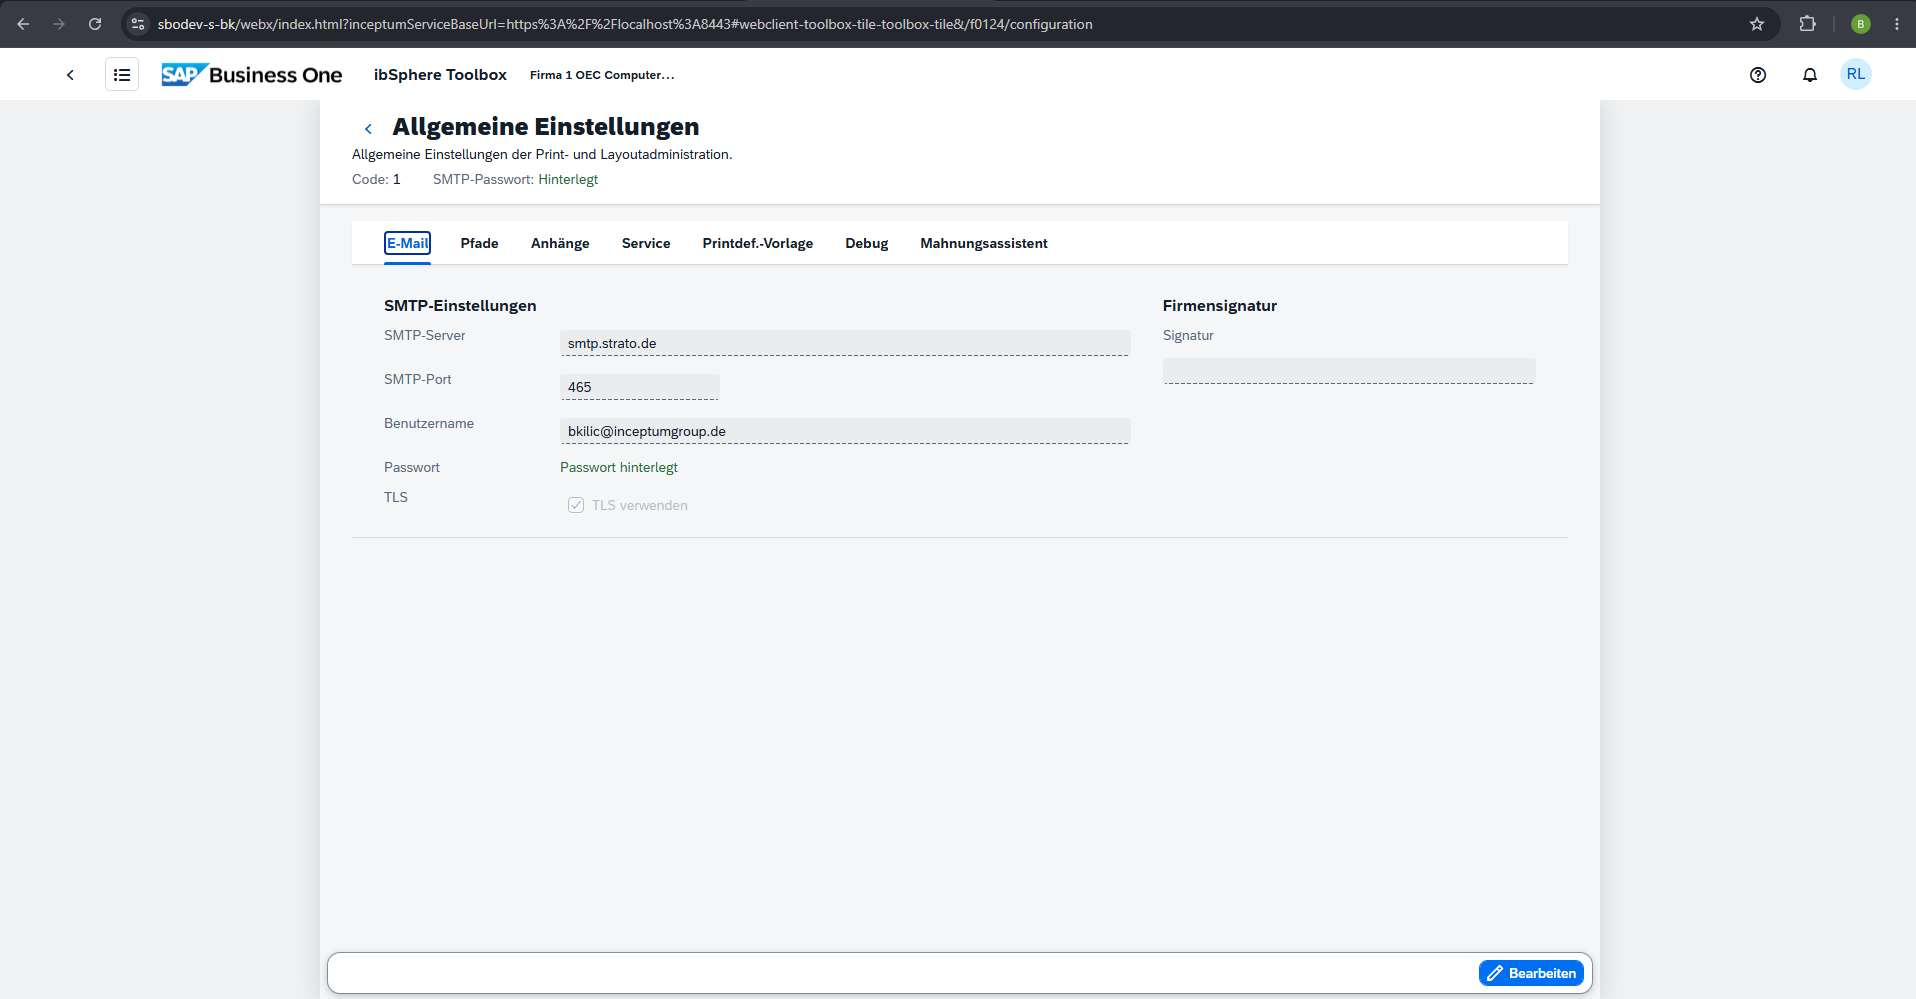Viewport: 1916px width, 999px height.
Task: Click the Benutzername field
Action: [x=845, y=431]
